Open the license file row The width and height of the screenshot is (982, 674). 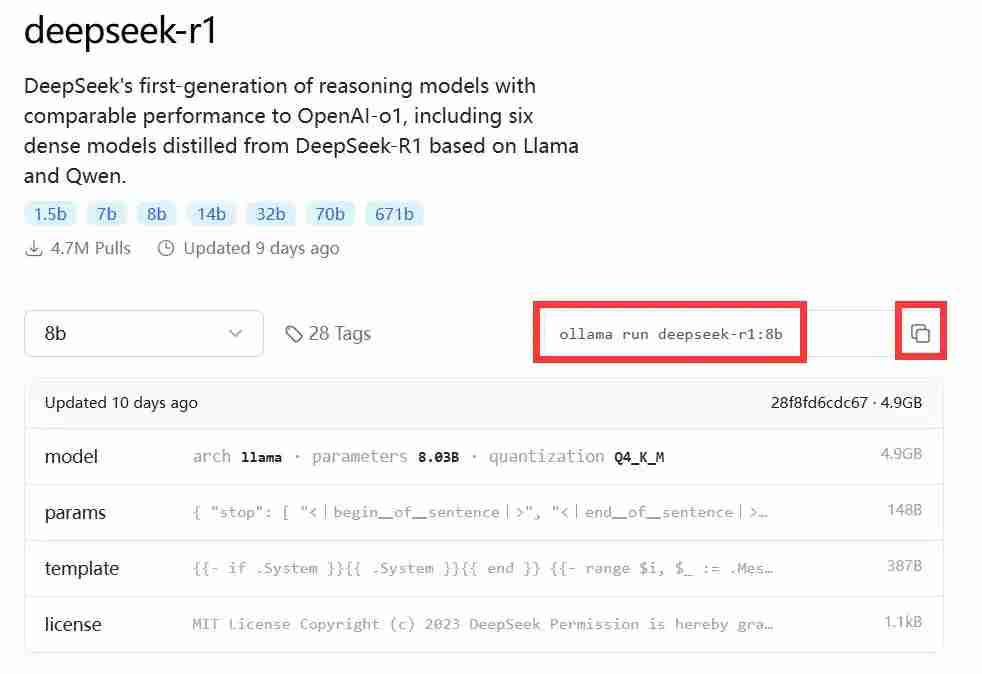[x=483, y=624]
